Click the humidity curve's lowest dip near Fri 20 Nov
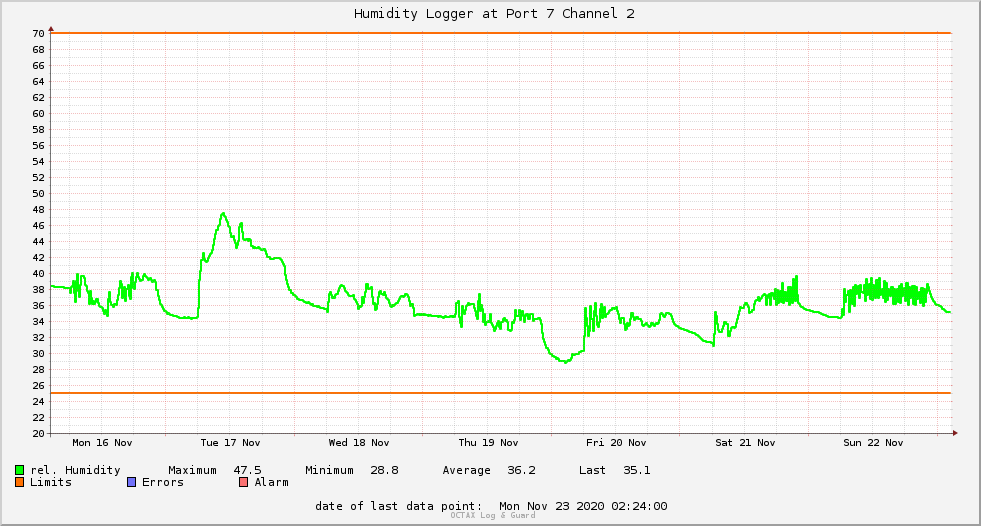Viewport: 981px width, 526px height. point(564,362)
